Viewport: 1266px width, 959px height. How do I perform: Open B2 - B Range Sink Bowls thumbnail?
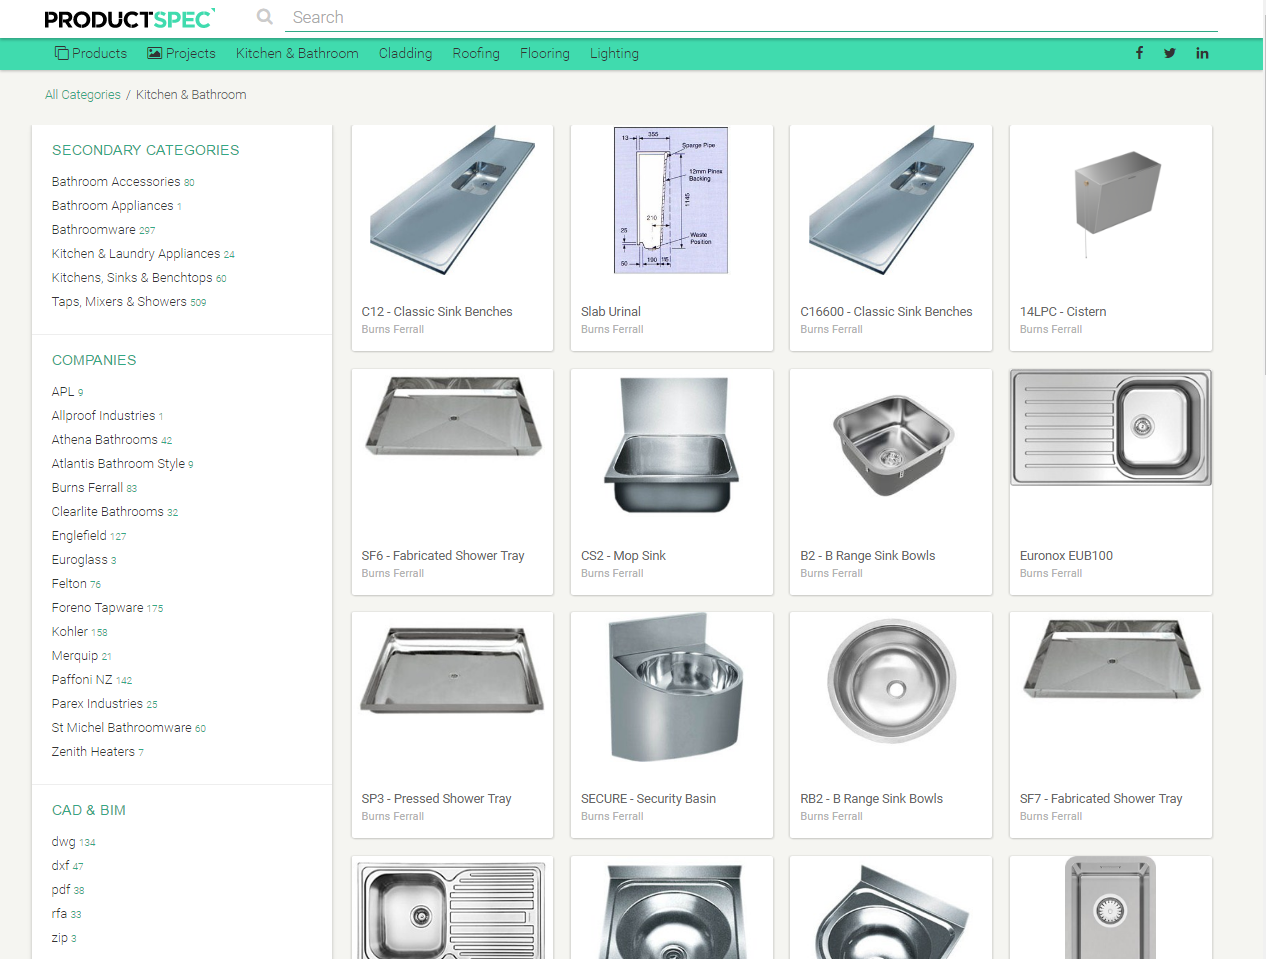893,444
